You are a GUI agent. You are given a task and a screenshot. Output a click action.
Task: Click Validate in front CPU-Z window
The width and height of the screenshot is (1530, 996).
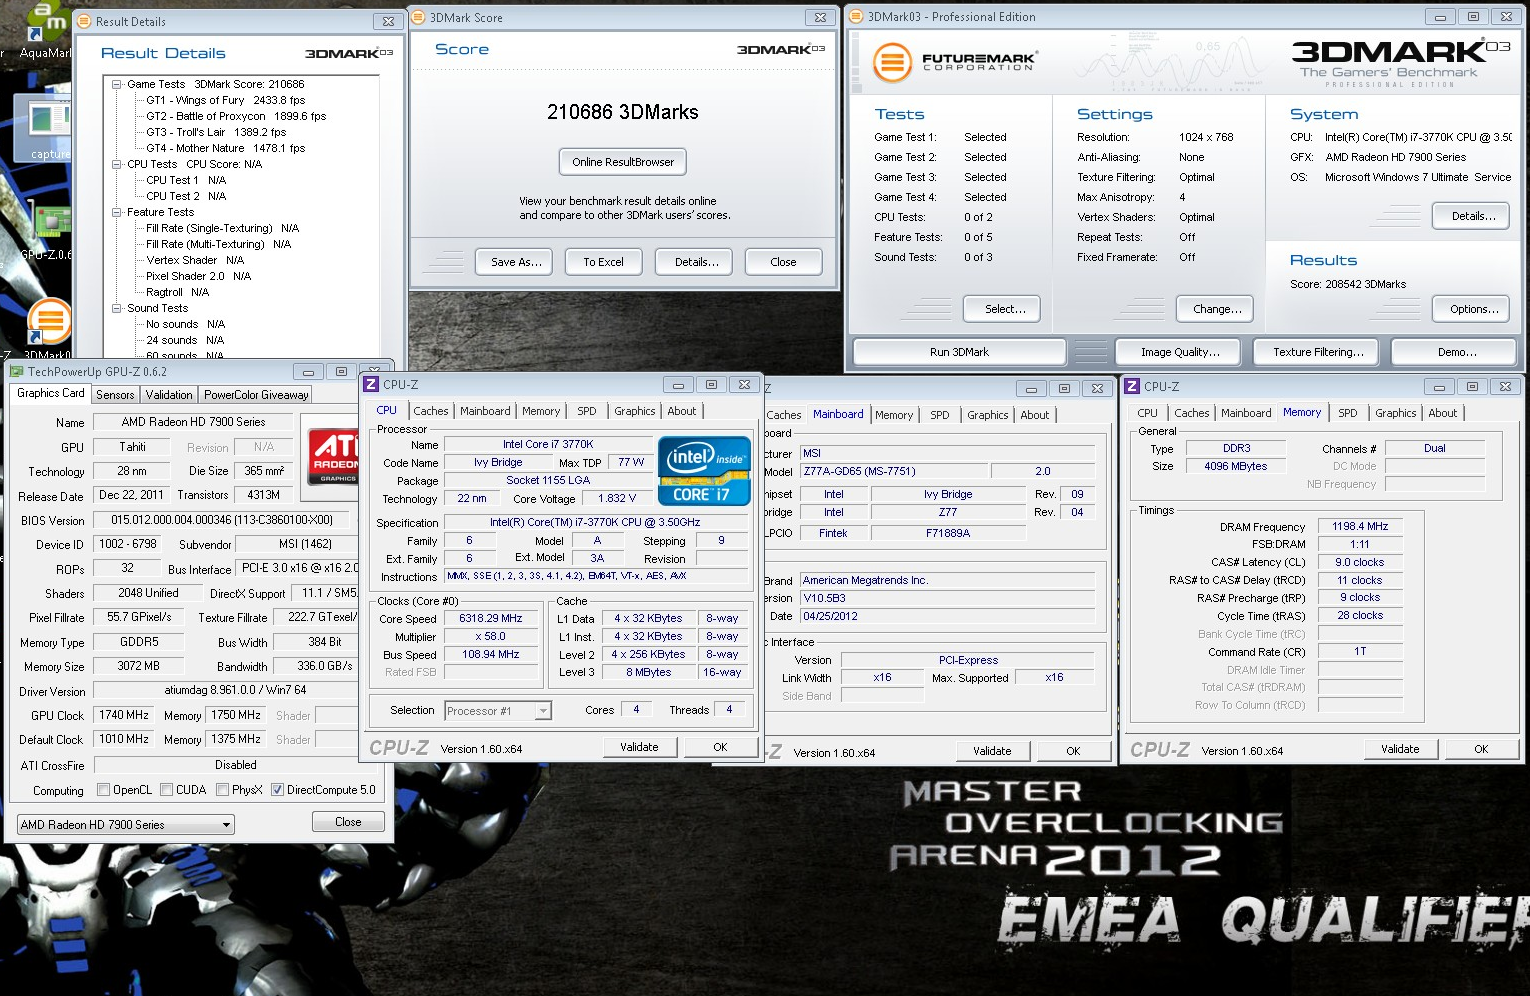tap(639, 747)
